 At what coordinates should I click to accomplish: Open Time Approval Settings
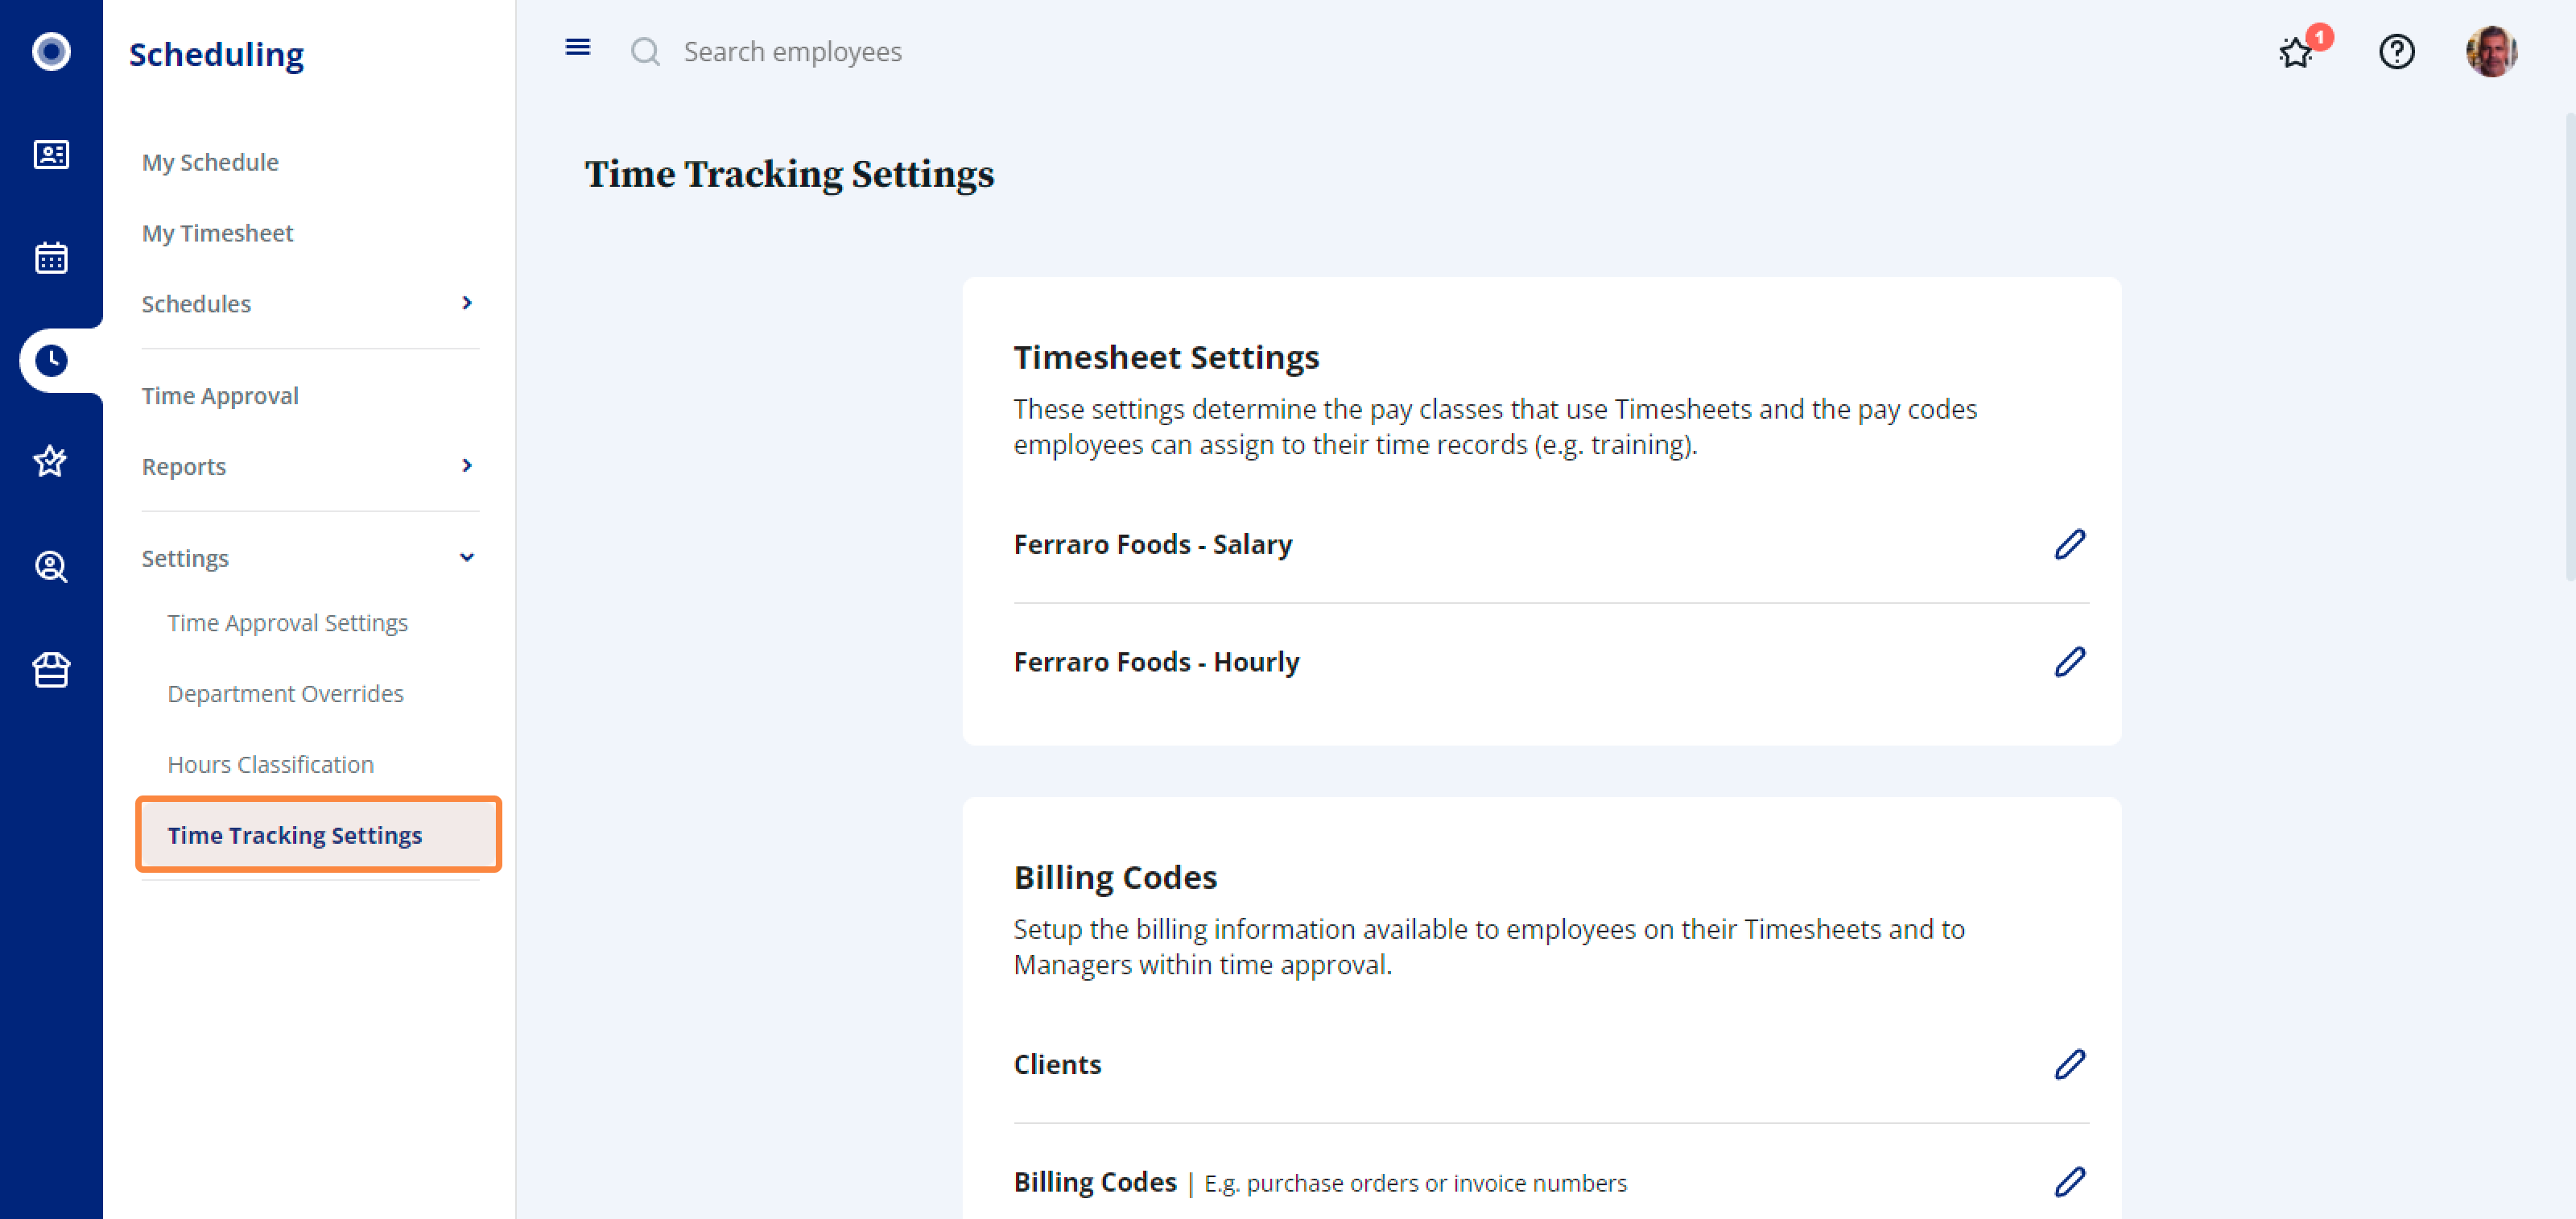click(x=287, y=623)
